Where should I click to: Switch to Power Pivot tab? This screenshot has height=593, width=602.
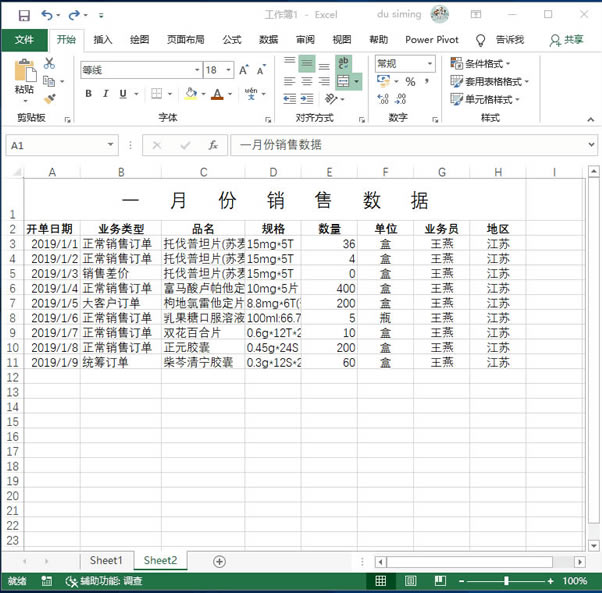click(x=432, y=40)
